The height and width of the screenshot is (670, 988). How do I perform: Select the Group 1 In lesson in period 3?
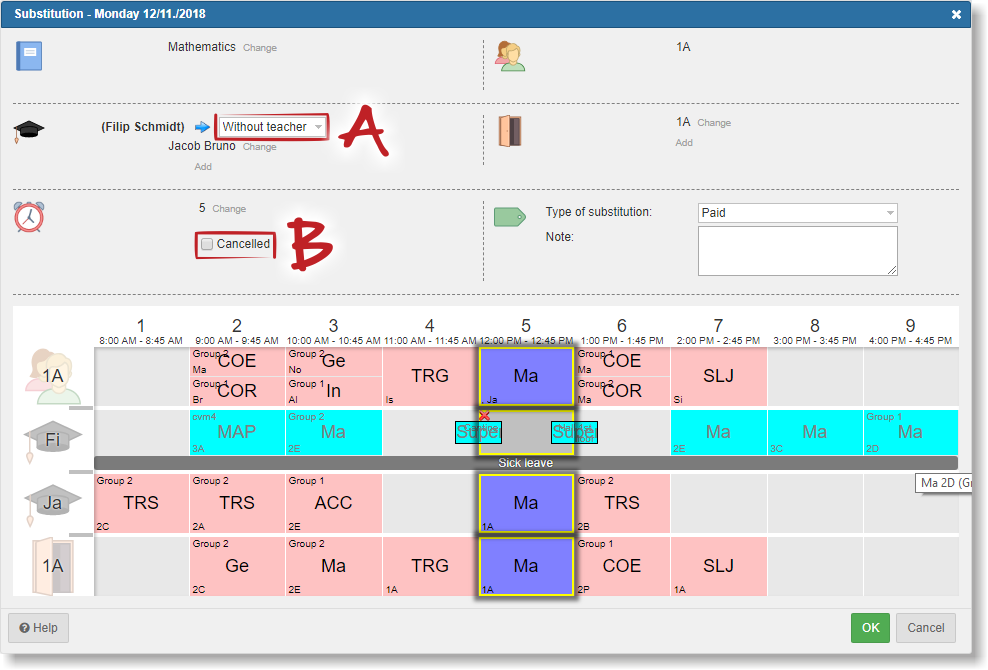point(334,391)
